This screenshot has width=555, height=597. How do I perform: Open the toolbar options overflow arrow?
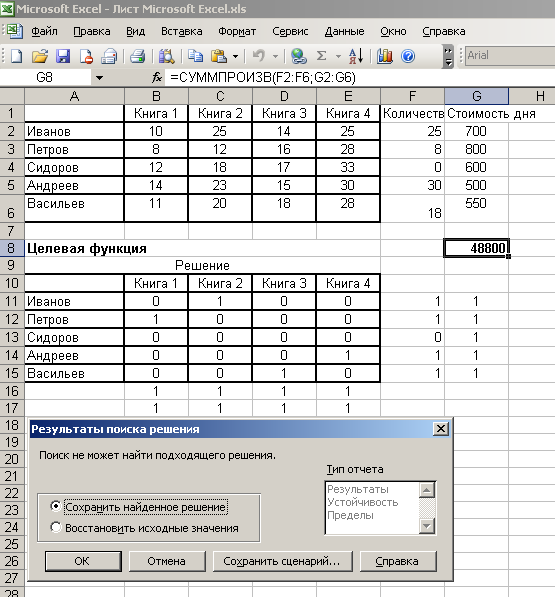click(x=448, y=56)
